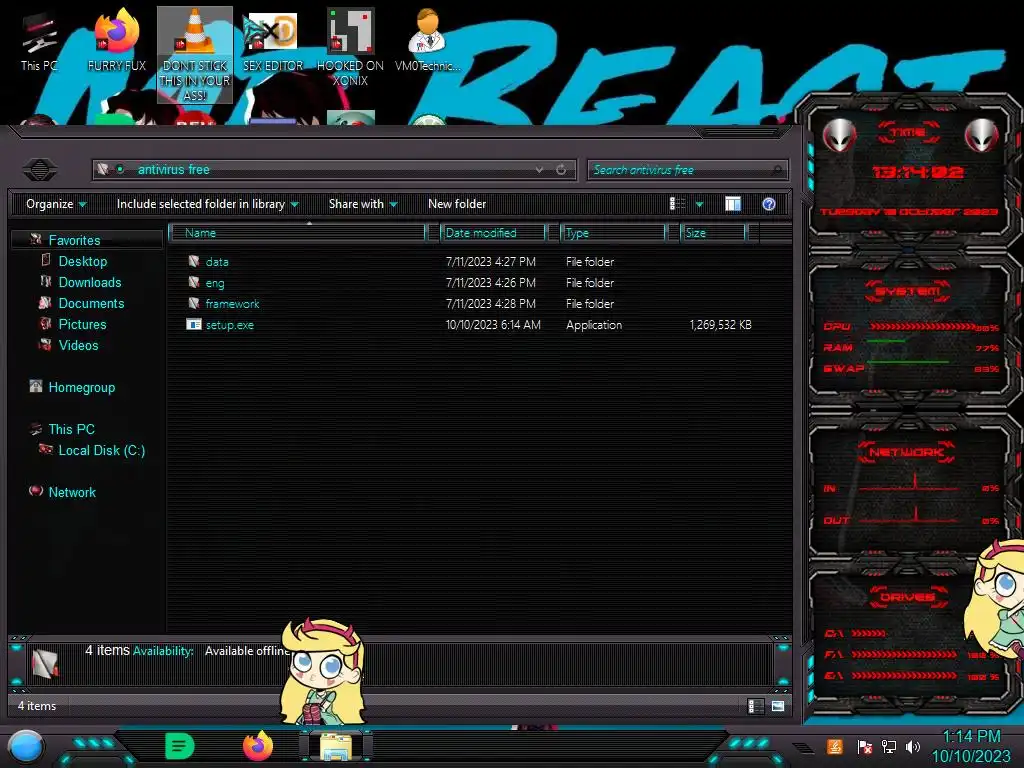The height and width of the screenshot is (768, 1024).
Task: Open the HOOKED ON XONIX desktop shortcut
Action: (350, 49)
